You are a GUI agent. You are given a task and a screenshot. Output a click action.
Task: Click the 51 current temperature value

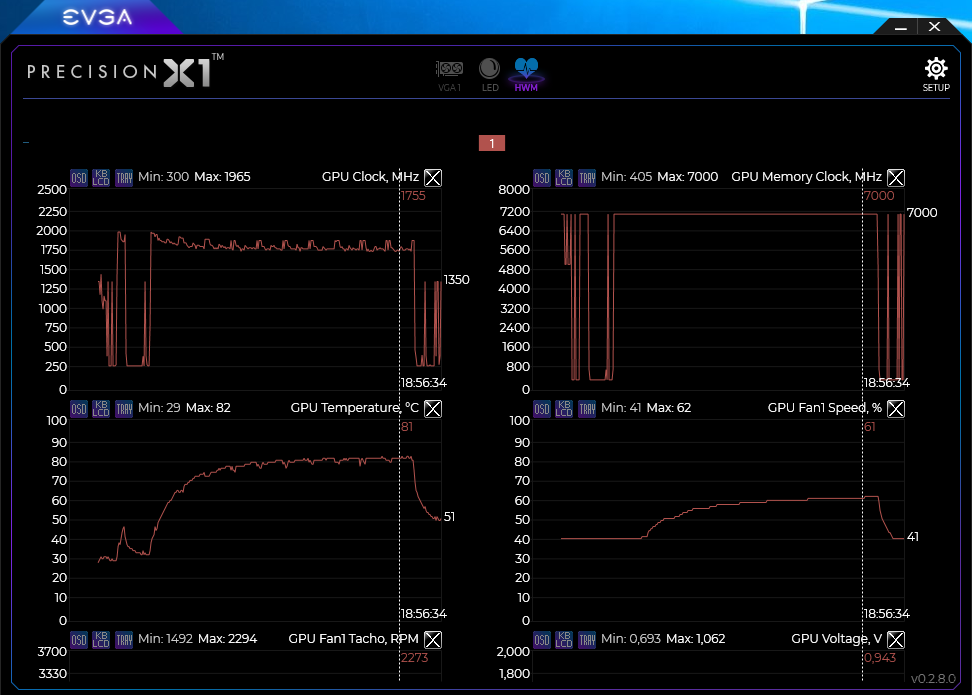point(449,516)
